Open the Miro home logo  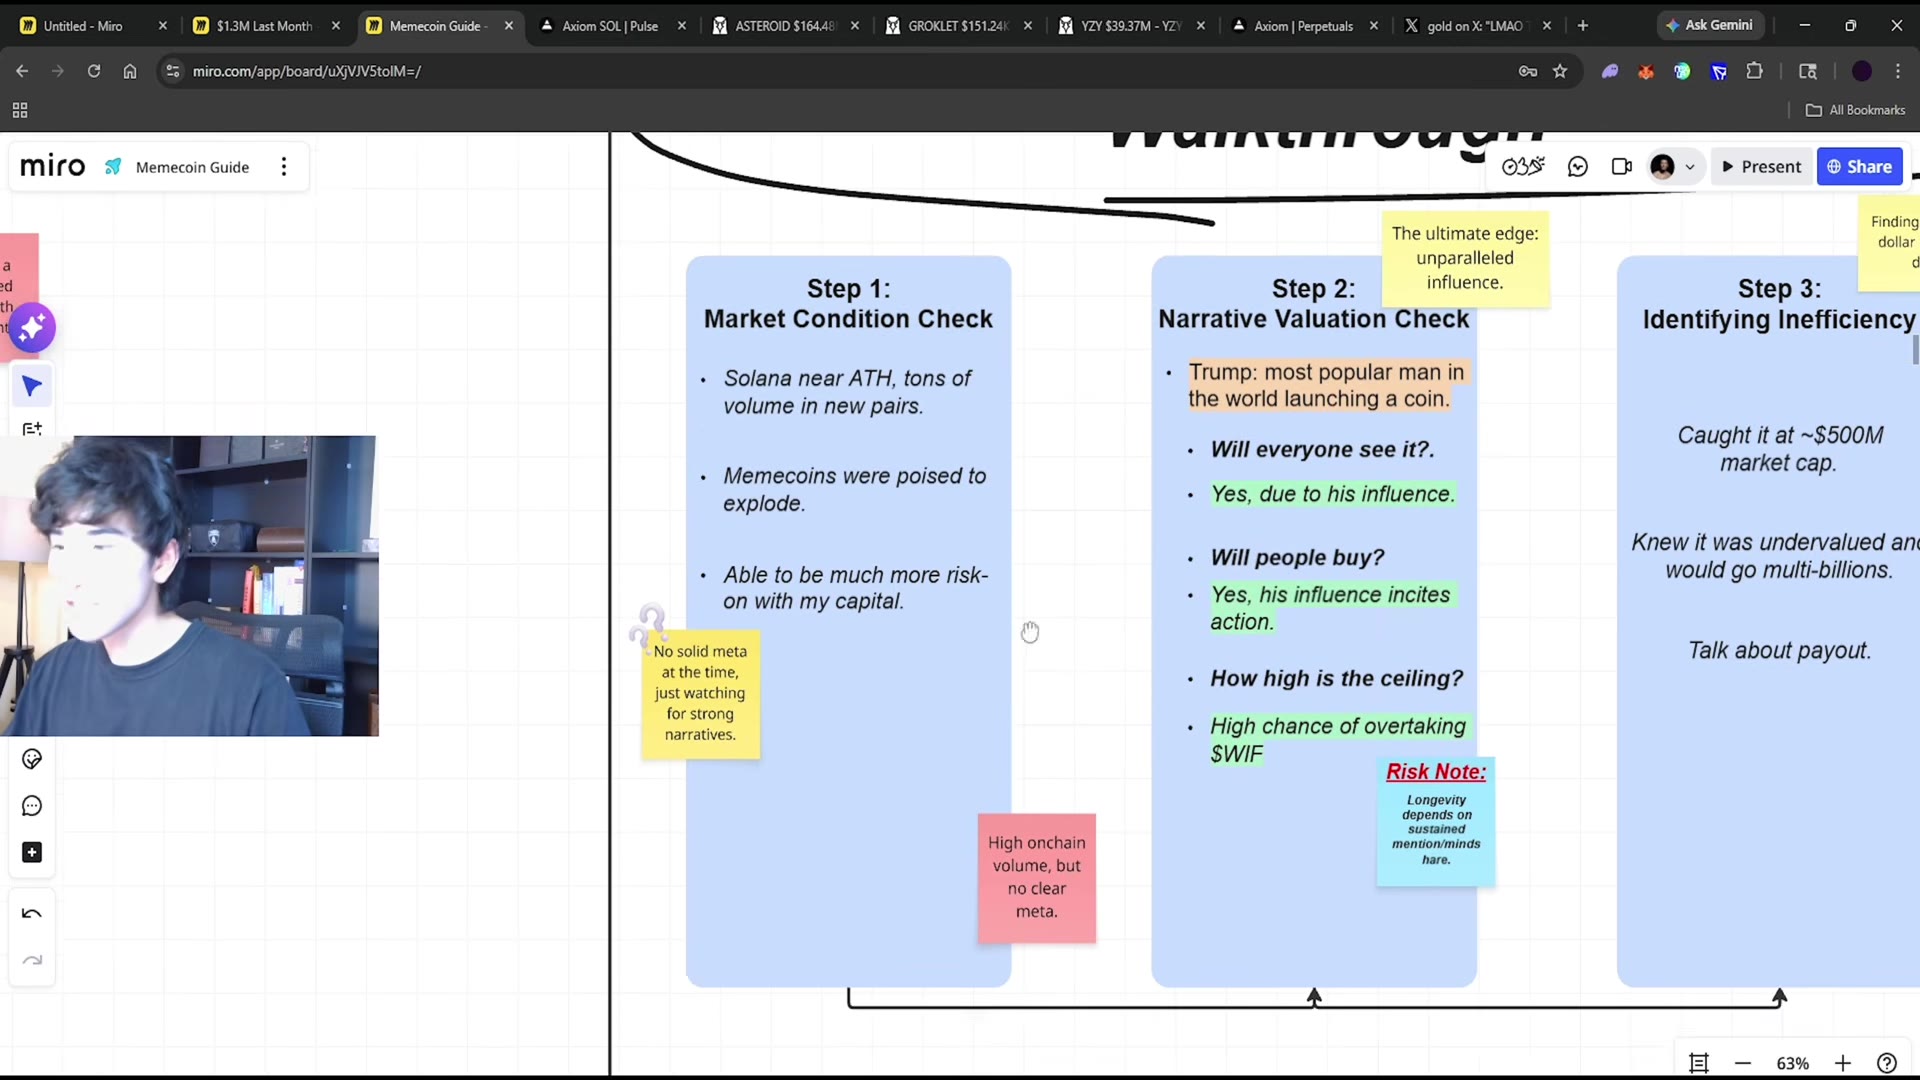point(53,166)
